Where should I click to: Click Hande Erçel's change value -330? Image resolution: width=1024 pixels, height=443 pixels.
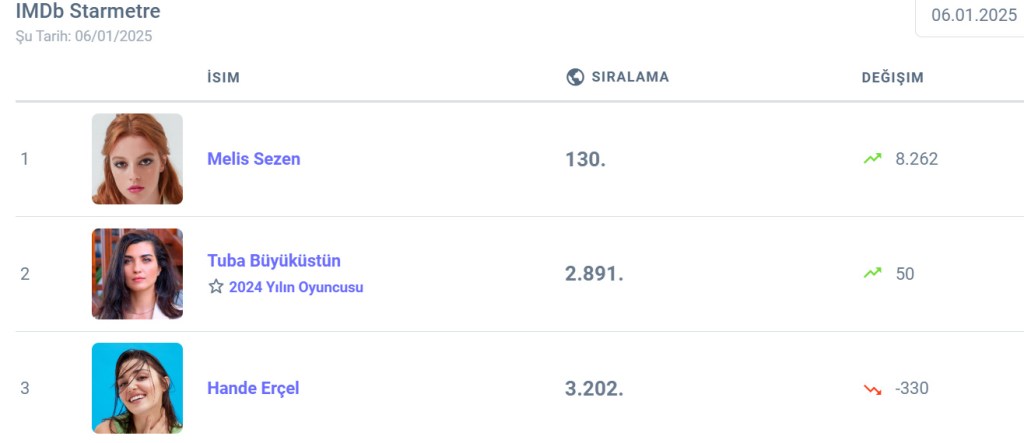[x=912, y=388]
